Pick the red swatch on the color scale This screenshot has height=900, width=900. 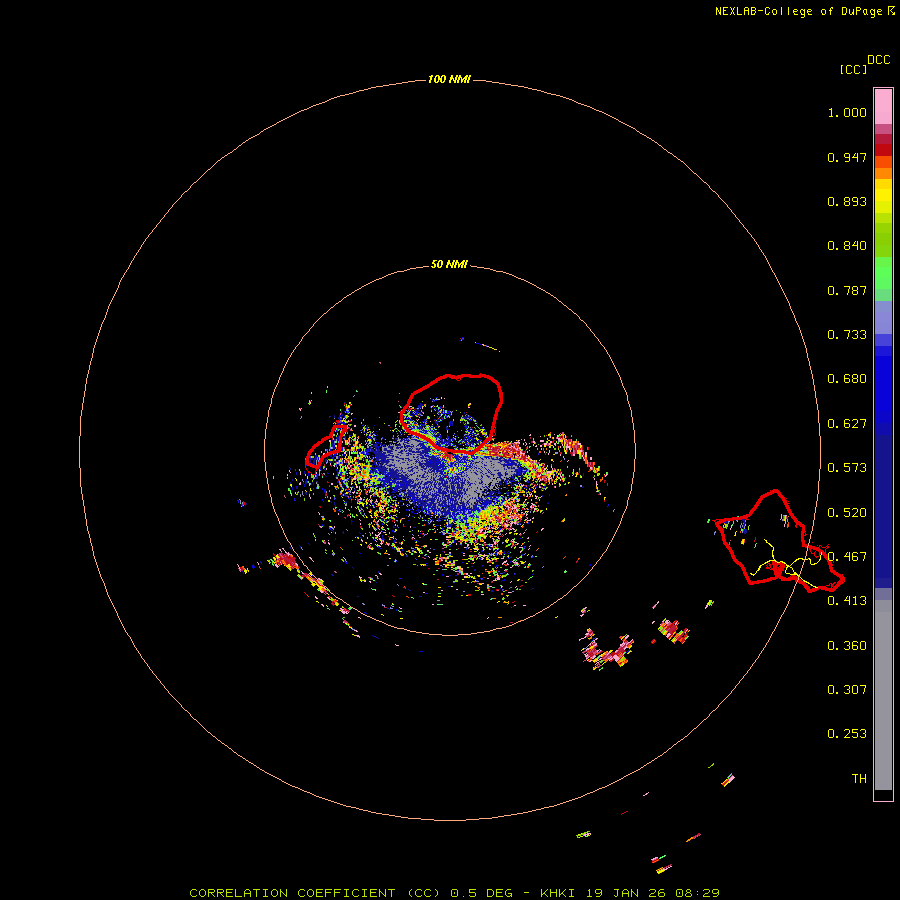pyautogui.click(x=883, y=150)
